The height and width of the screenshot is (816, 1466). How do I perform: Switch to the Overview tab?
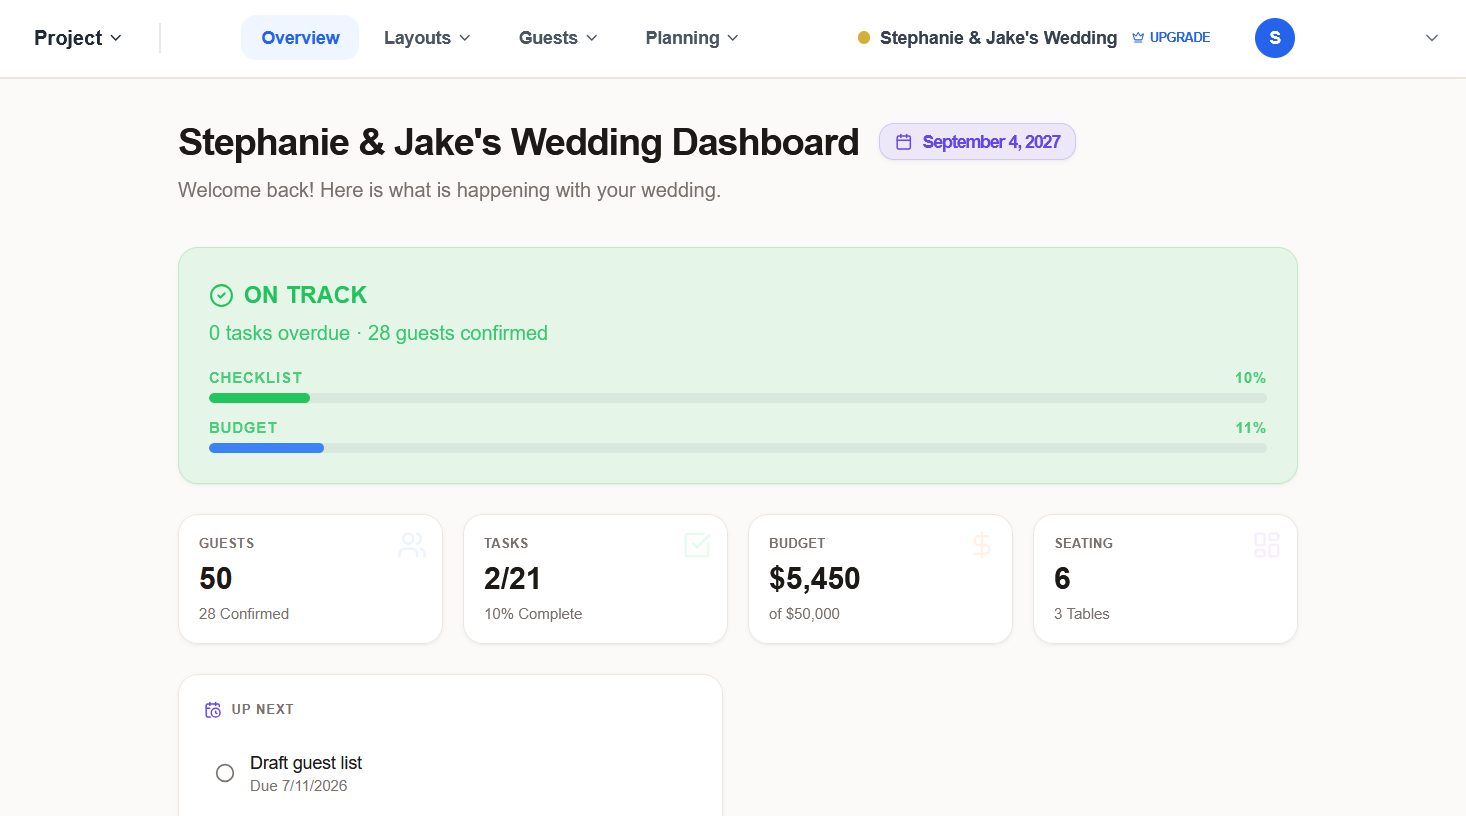(299, 37)
